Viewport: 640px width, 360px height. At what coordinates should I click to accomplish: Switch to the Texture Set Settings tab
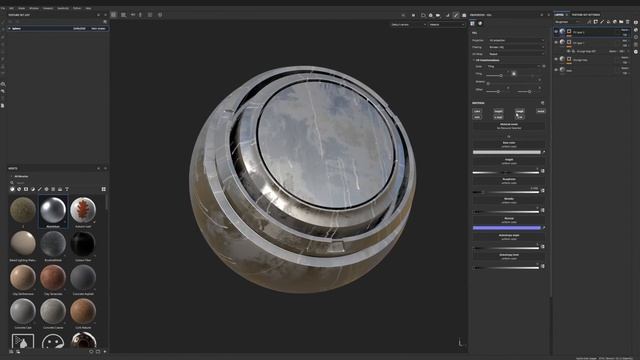586,15
